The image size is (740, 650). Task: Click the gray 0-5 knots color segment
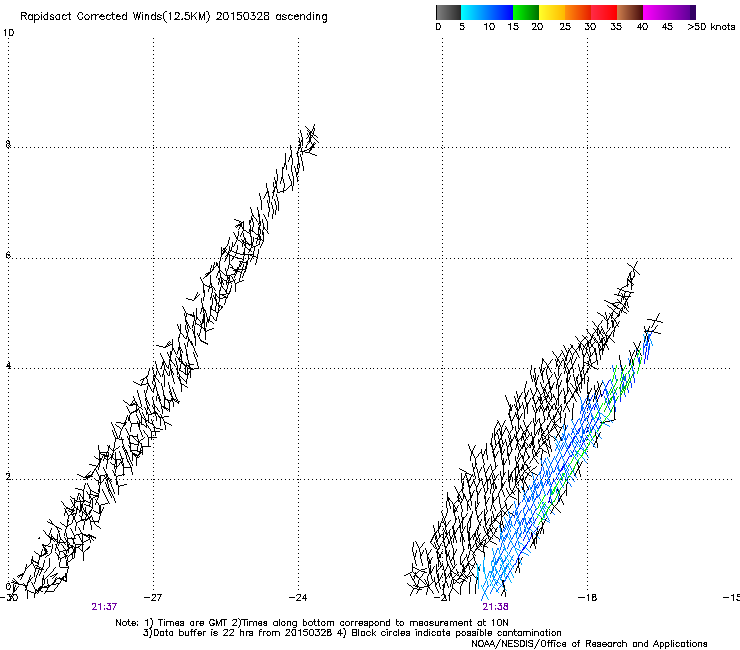coord(448,12)
